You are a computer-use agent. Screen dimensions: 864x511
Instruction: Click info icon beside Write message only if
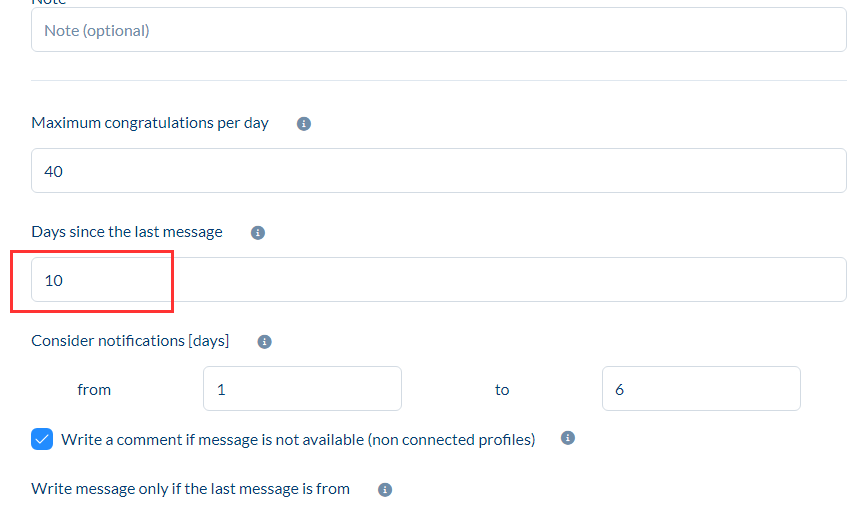tap(385, 490)
